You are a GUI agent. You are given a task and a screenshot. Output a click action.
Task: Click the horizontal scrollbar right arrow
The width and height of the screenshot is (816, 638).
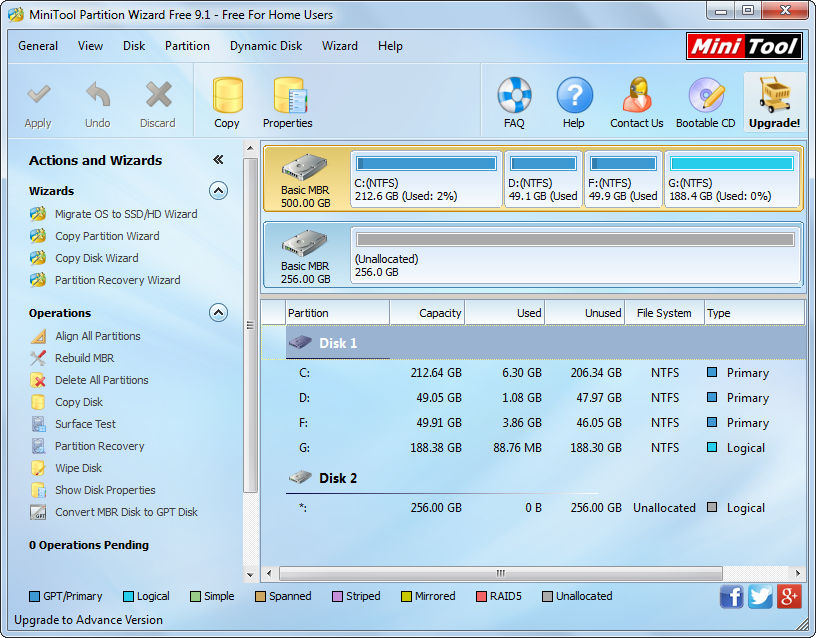pyautogui.click(x=798, y=573)
